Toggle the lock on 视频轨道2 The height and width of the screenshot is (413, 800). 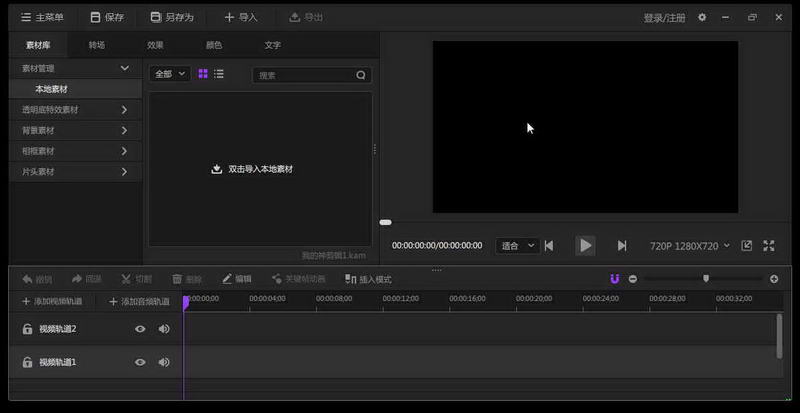click(27, 329)
